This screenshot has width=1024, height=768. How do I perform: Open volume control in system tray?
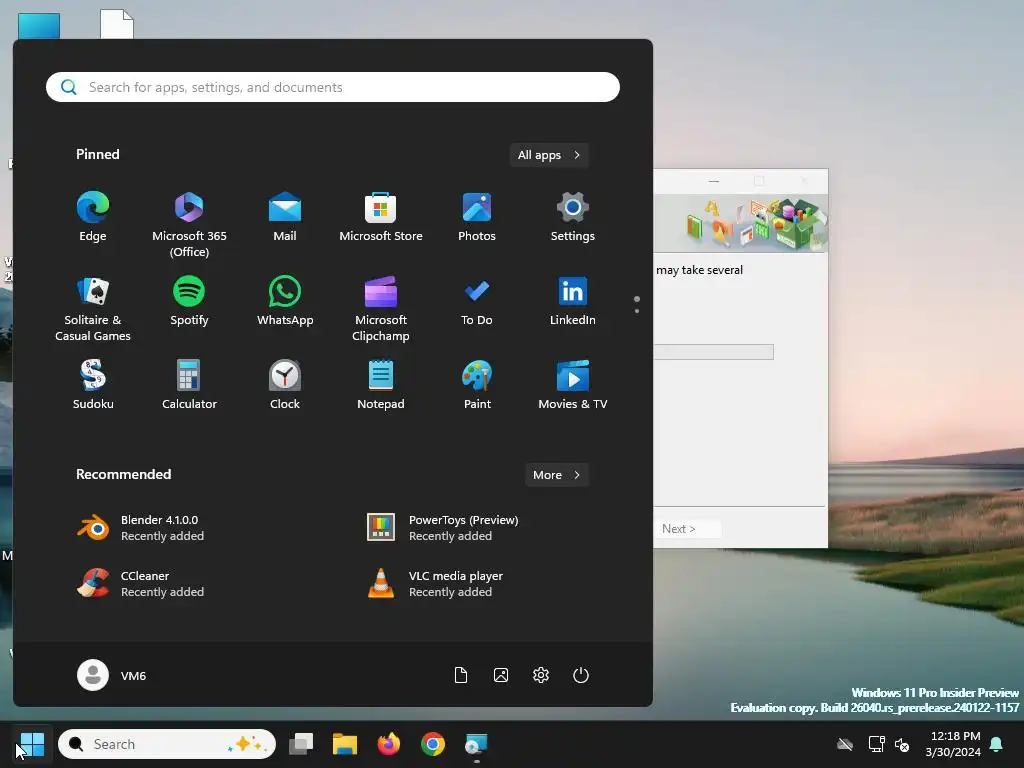click(903, 744)
